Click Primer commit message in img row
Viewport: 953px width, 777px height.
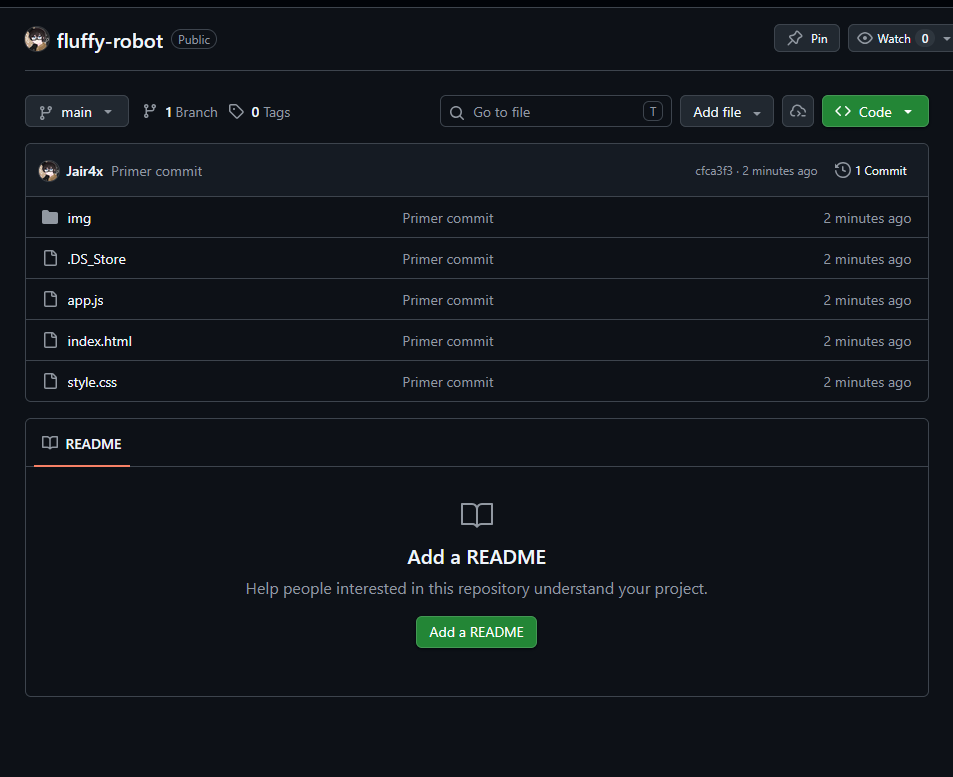tap(448, 218)
